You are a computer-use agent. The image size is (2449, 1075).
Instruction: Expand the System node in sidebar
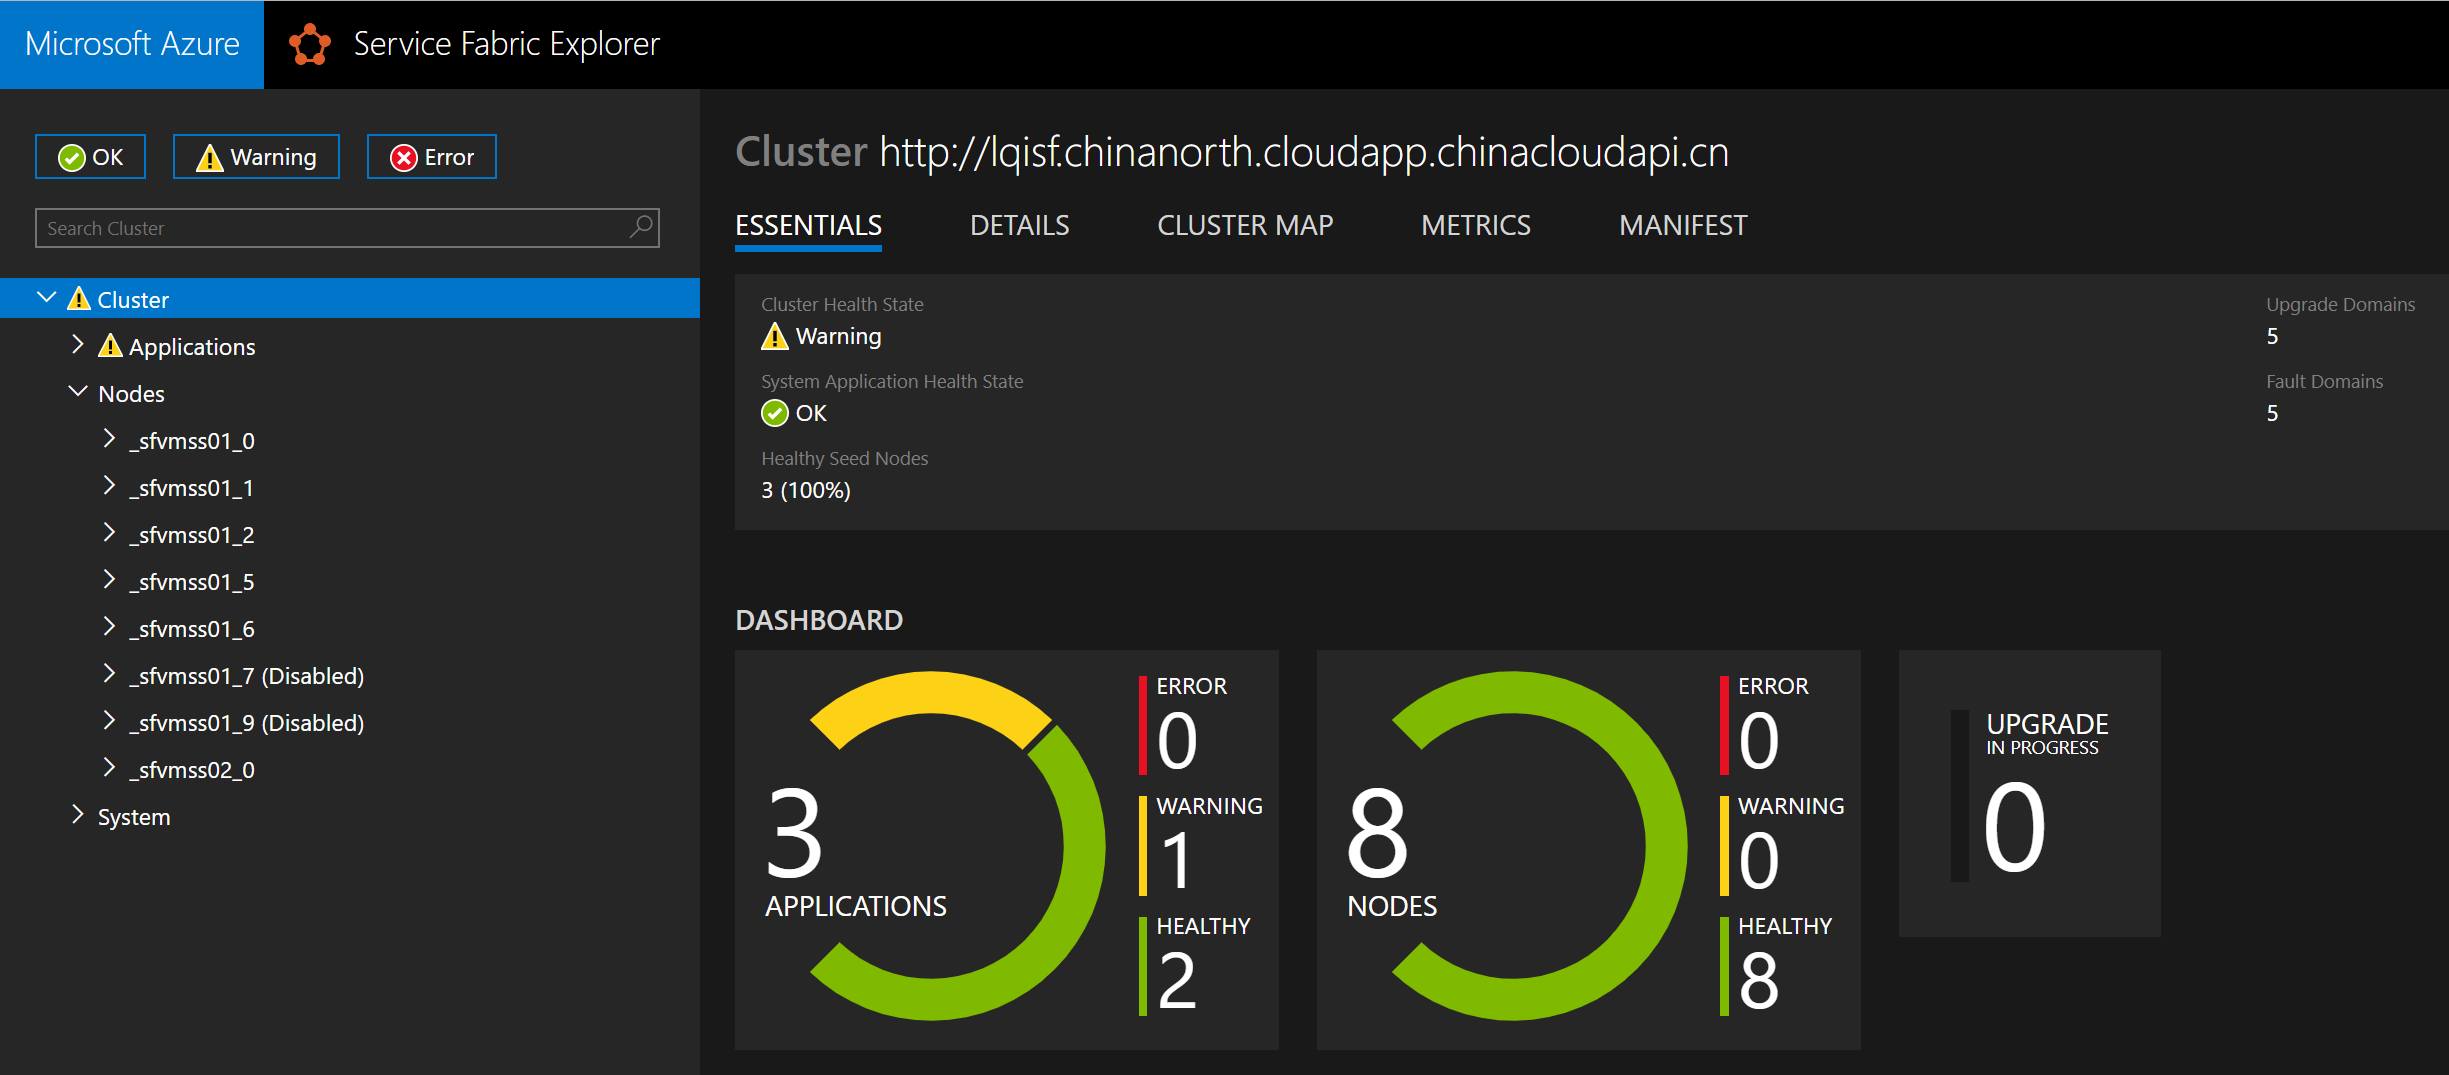click(x=78, y=815)
